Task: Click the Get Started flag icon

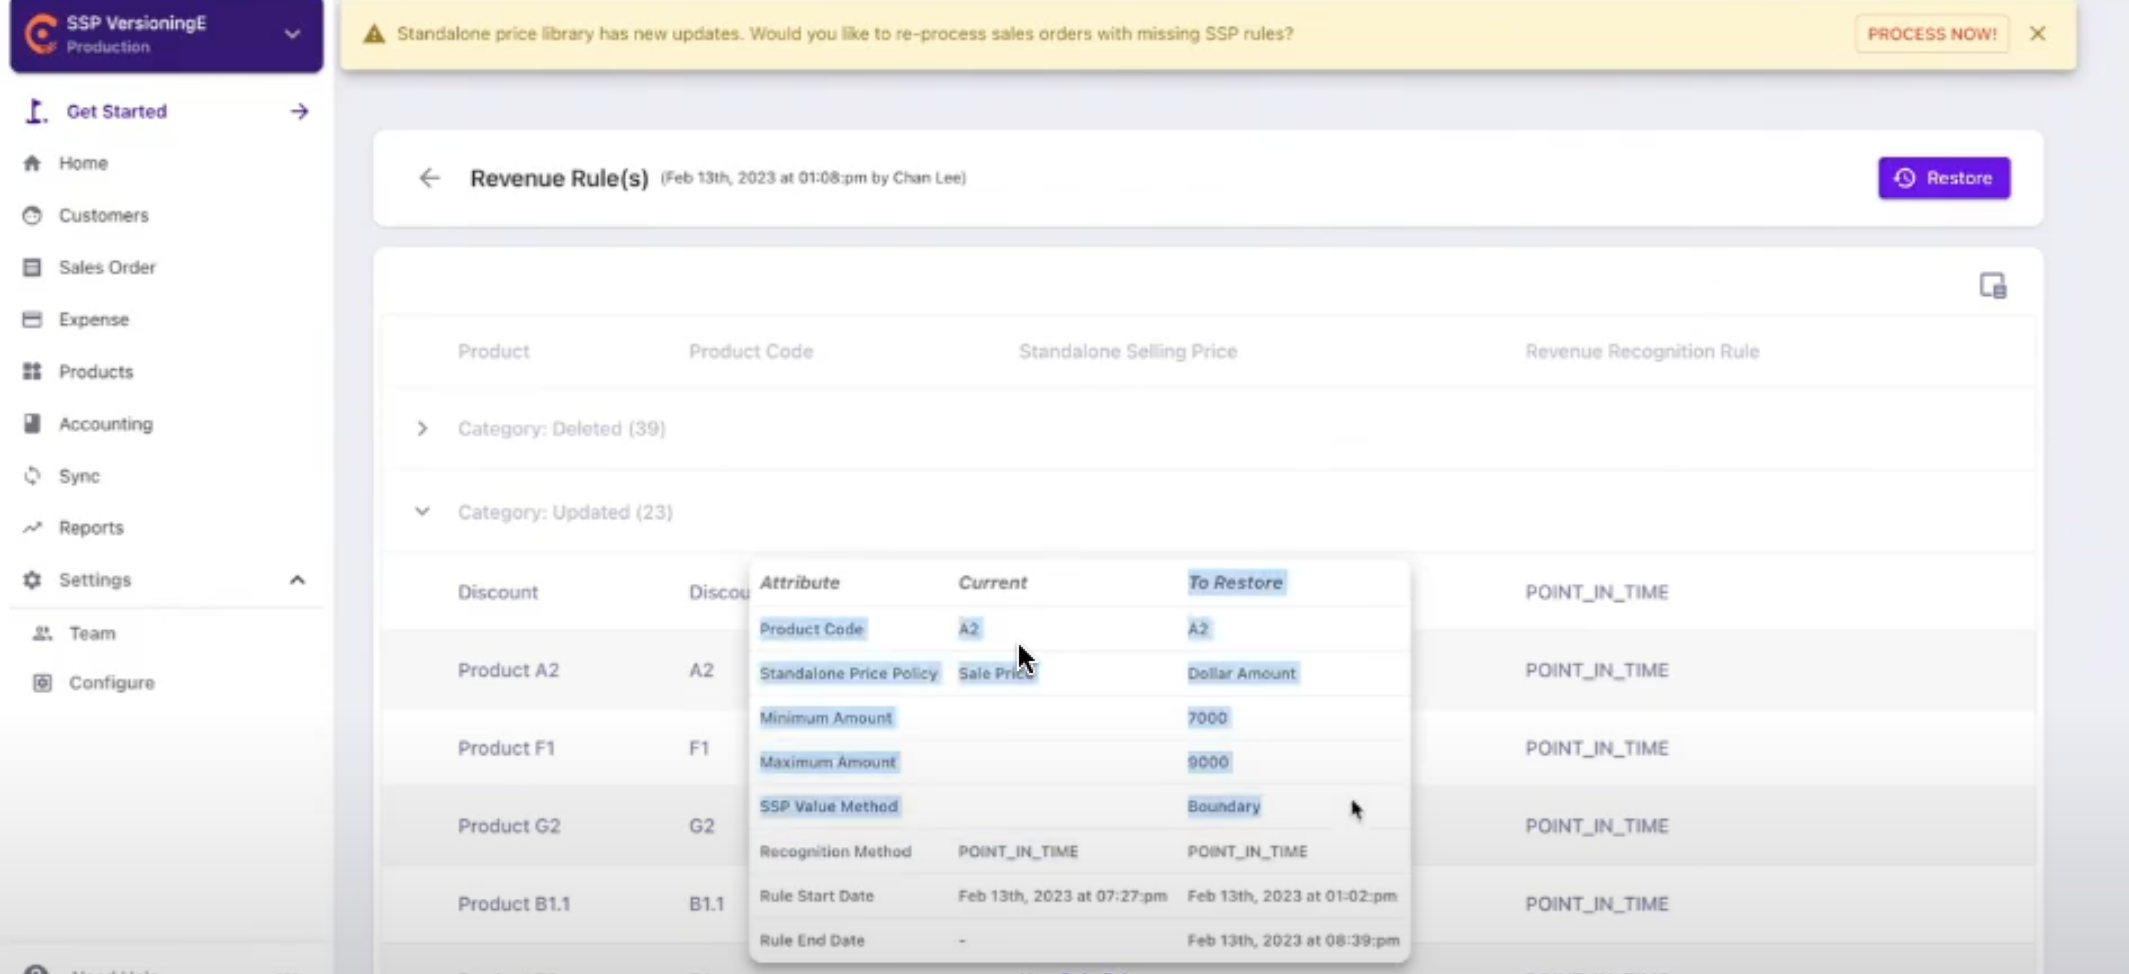Action: pyautogui.click(x=36, y=111)
